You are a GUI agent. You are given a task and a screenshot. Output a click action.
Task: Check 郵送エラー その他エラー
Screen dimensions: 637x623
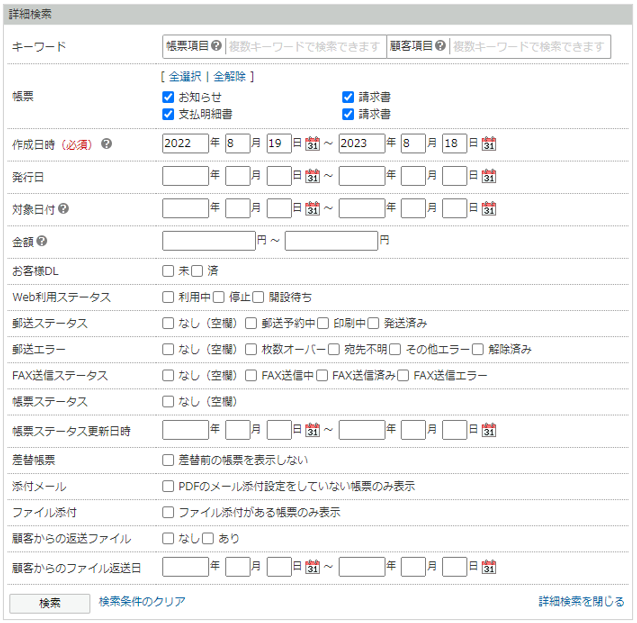(395, 349)
